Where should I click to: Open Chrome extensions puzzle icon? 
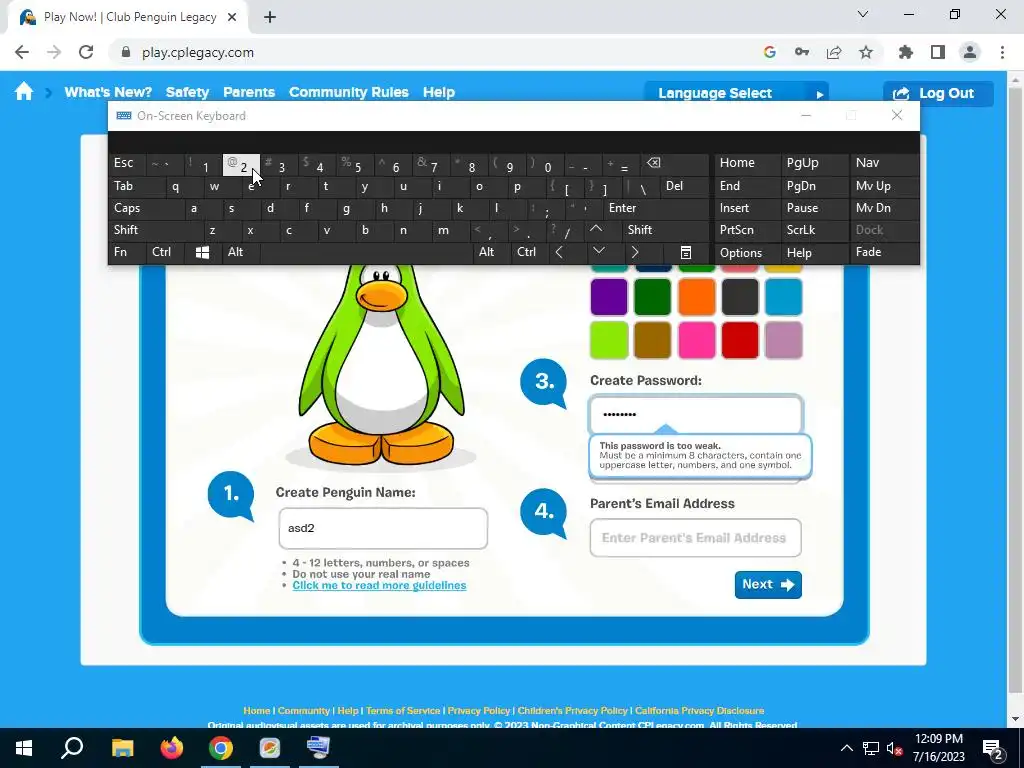[905, 52]
